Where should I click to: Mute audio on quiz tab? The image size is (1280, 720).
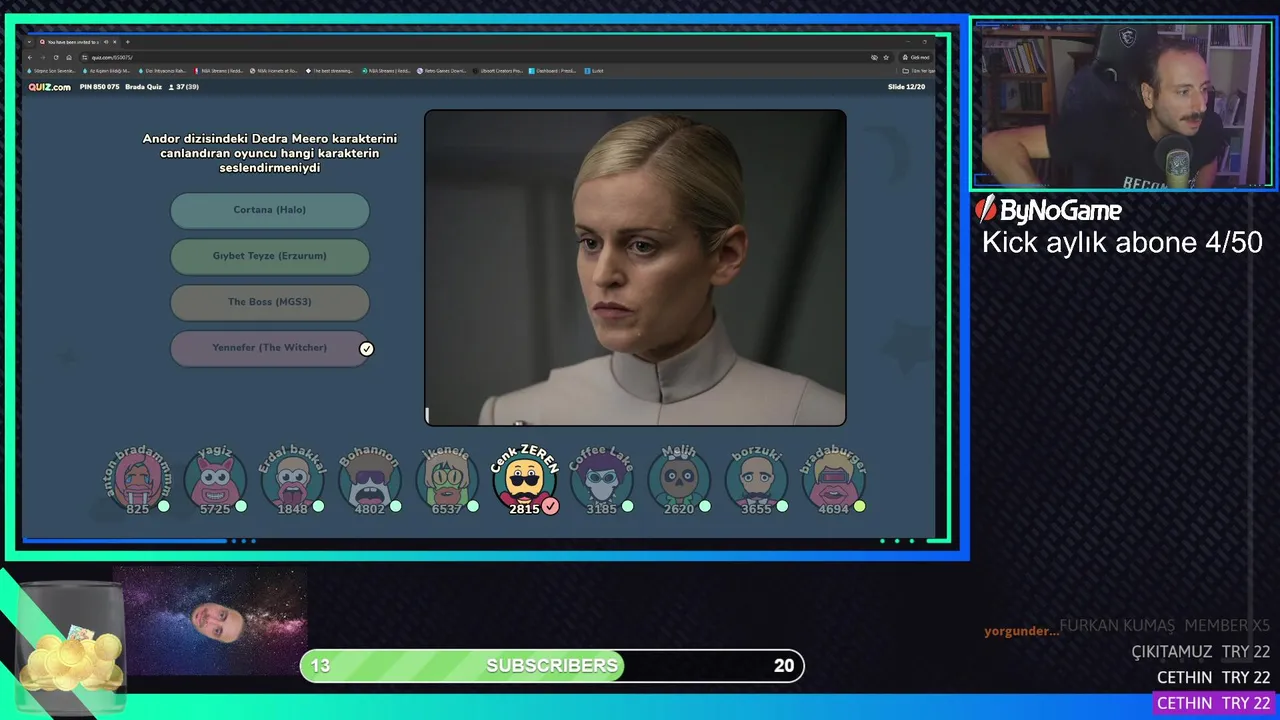click(106, 42)
